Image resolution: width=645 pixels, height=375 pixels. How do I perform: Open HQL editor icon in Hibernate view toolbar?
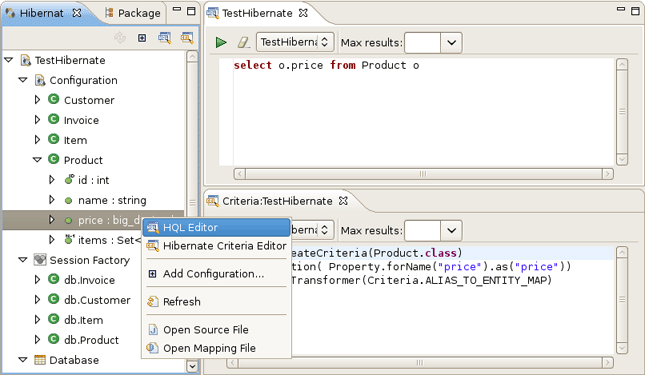click(x=165, y=38)
